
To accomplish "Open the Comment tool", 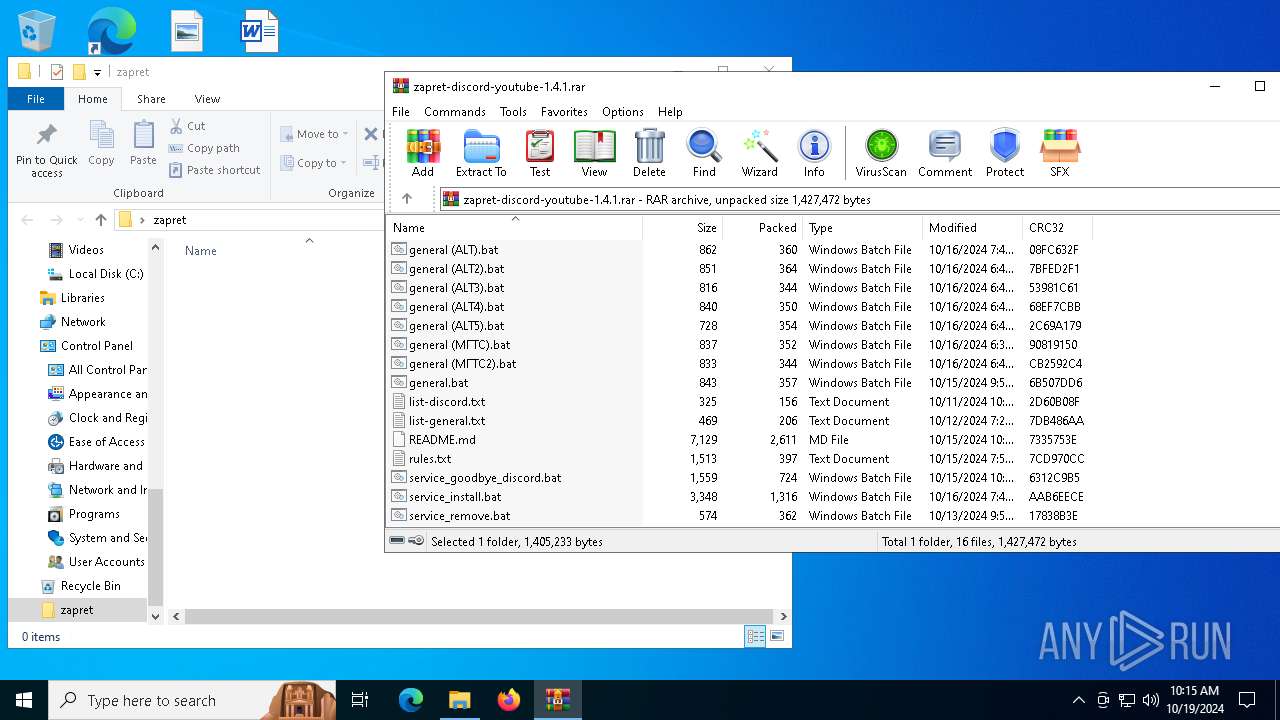I will coord(945,154).
